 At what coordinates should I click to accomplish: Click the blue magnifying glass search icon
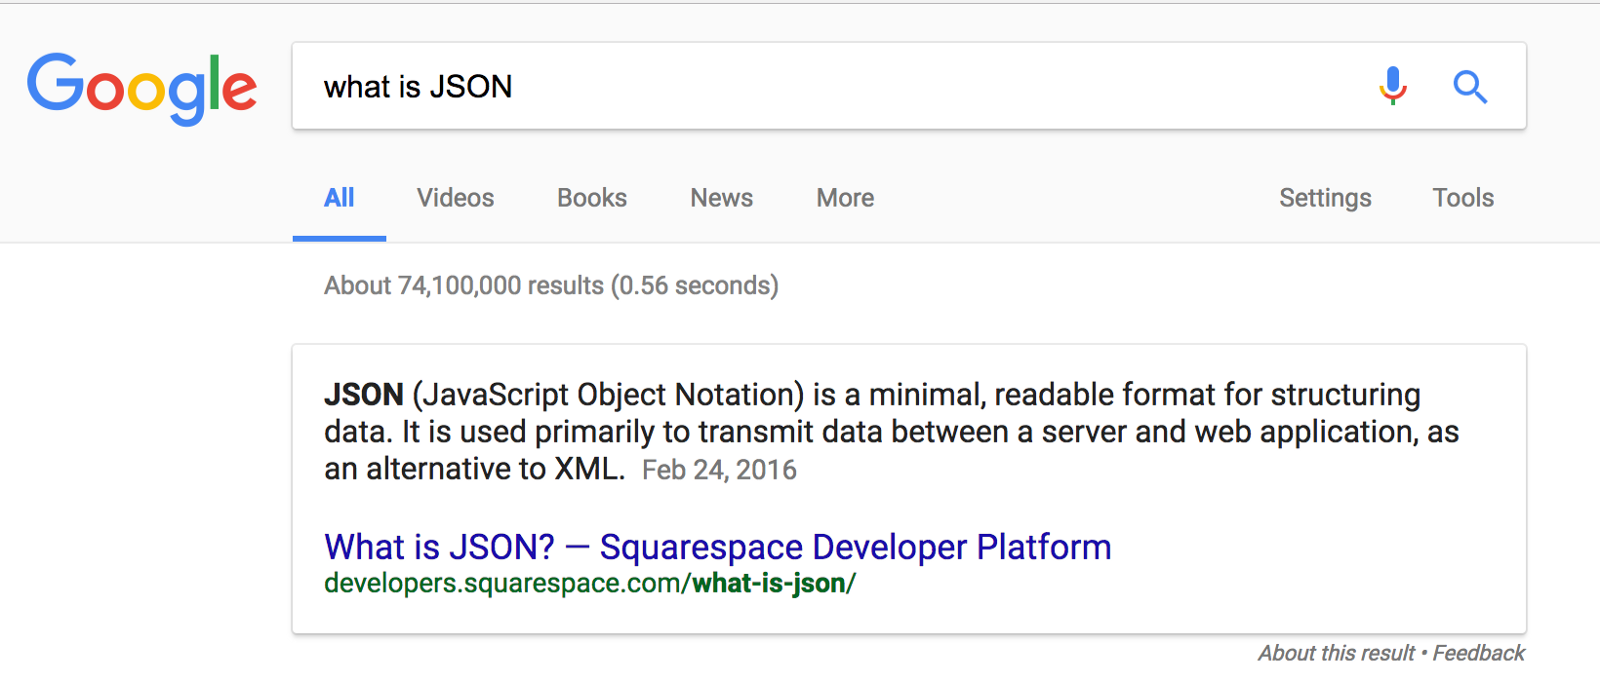1469,87
